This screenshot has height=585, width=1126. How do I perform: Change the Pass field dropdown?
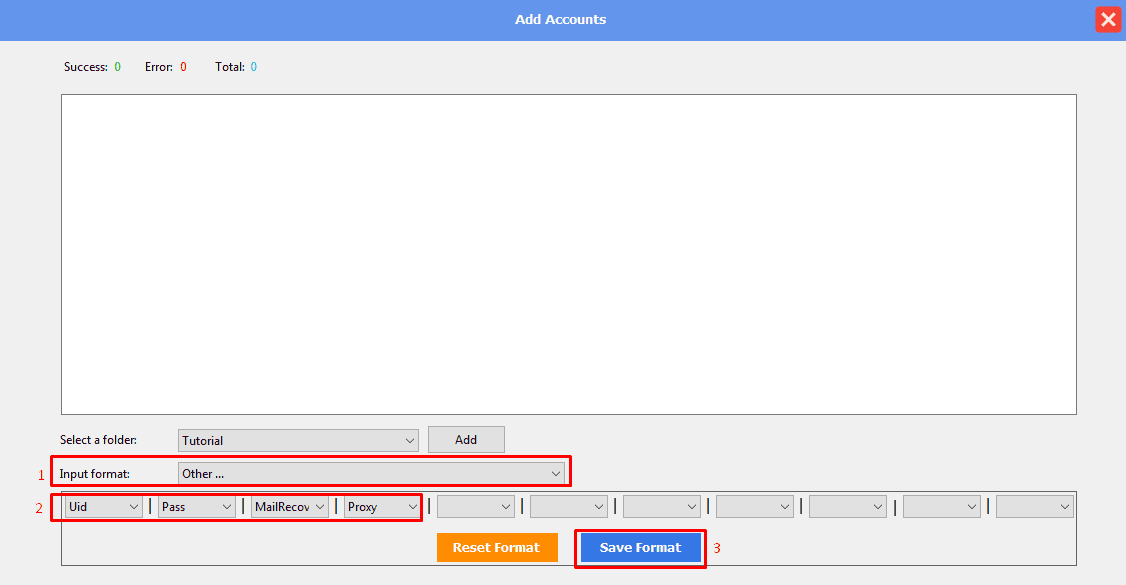(197, 507)
